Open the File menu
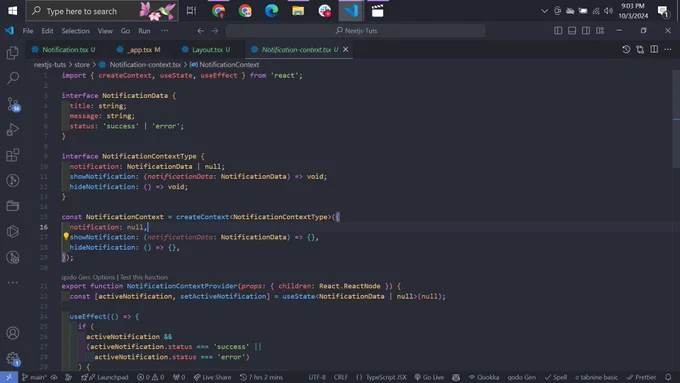This screenshot has width=680, height=383. point(28,31)
